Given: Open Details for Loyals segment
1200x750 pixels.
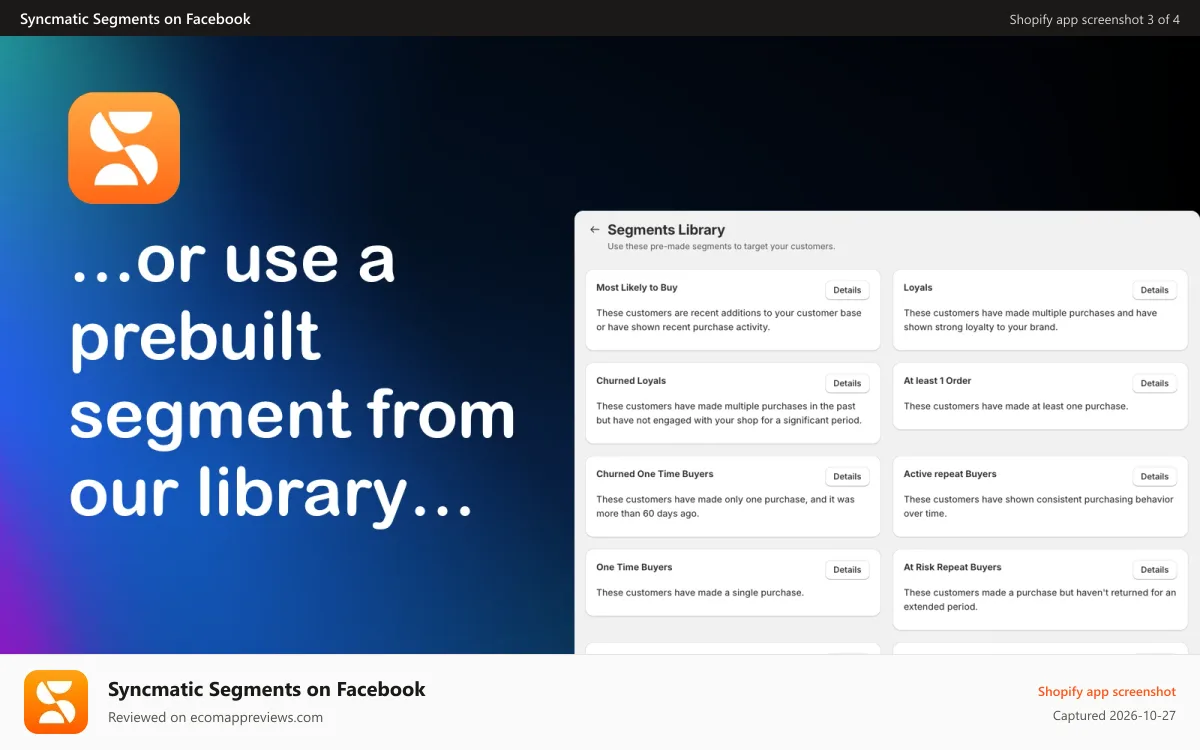Looking at the screenshot, I should click(x=1154, y=290).
